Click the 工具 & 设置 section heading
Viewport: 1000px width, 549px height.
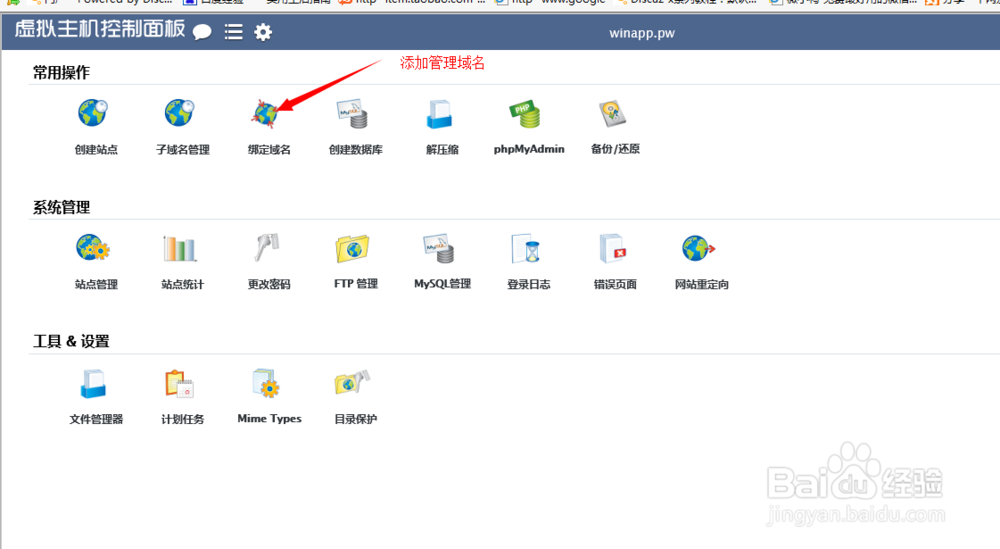pos(71,342)
